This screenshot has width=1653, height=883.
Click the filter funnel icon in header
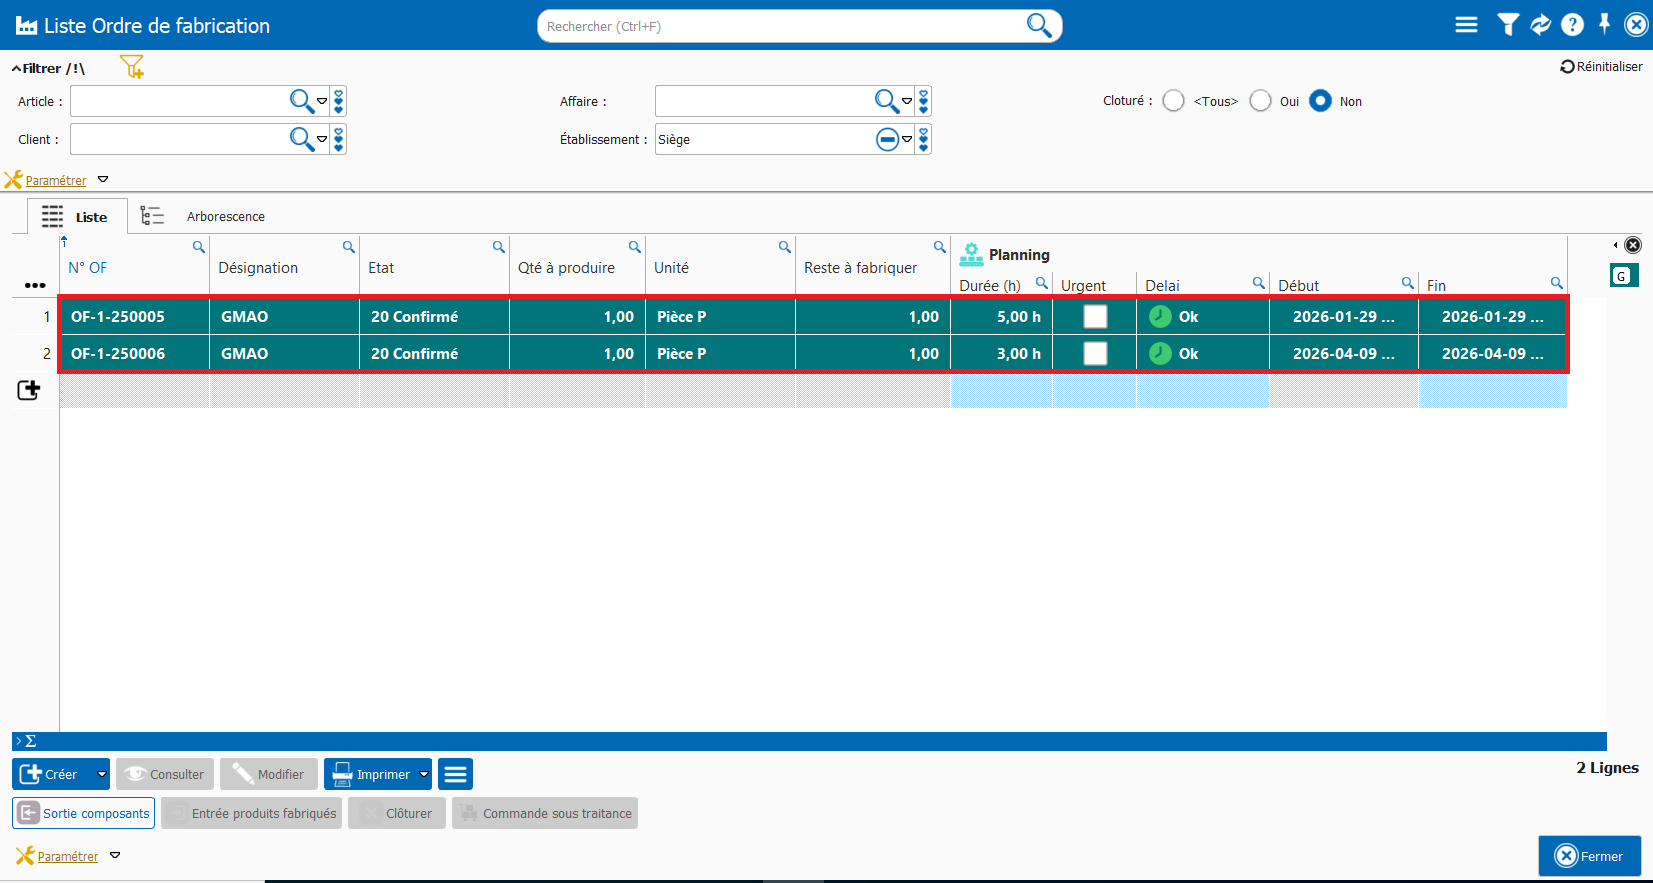(x=1507, y=25)
